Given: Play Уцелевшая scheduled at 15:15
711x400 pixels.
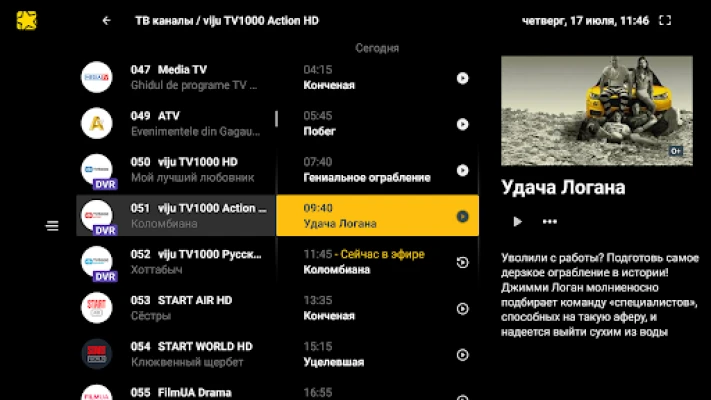Looking at the screenshot, I should pyautogui.click(x=462, y=354).
